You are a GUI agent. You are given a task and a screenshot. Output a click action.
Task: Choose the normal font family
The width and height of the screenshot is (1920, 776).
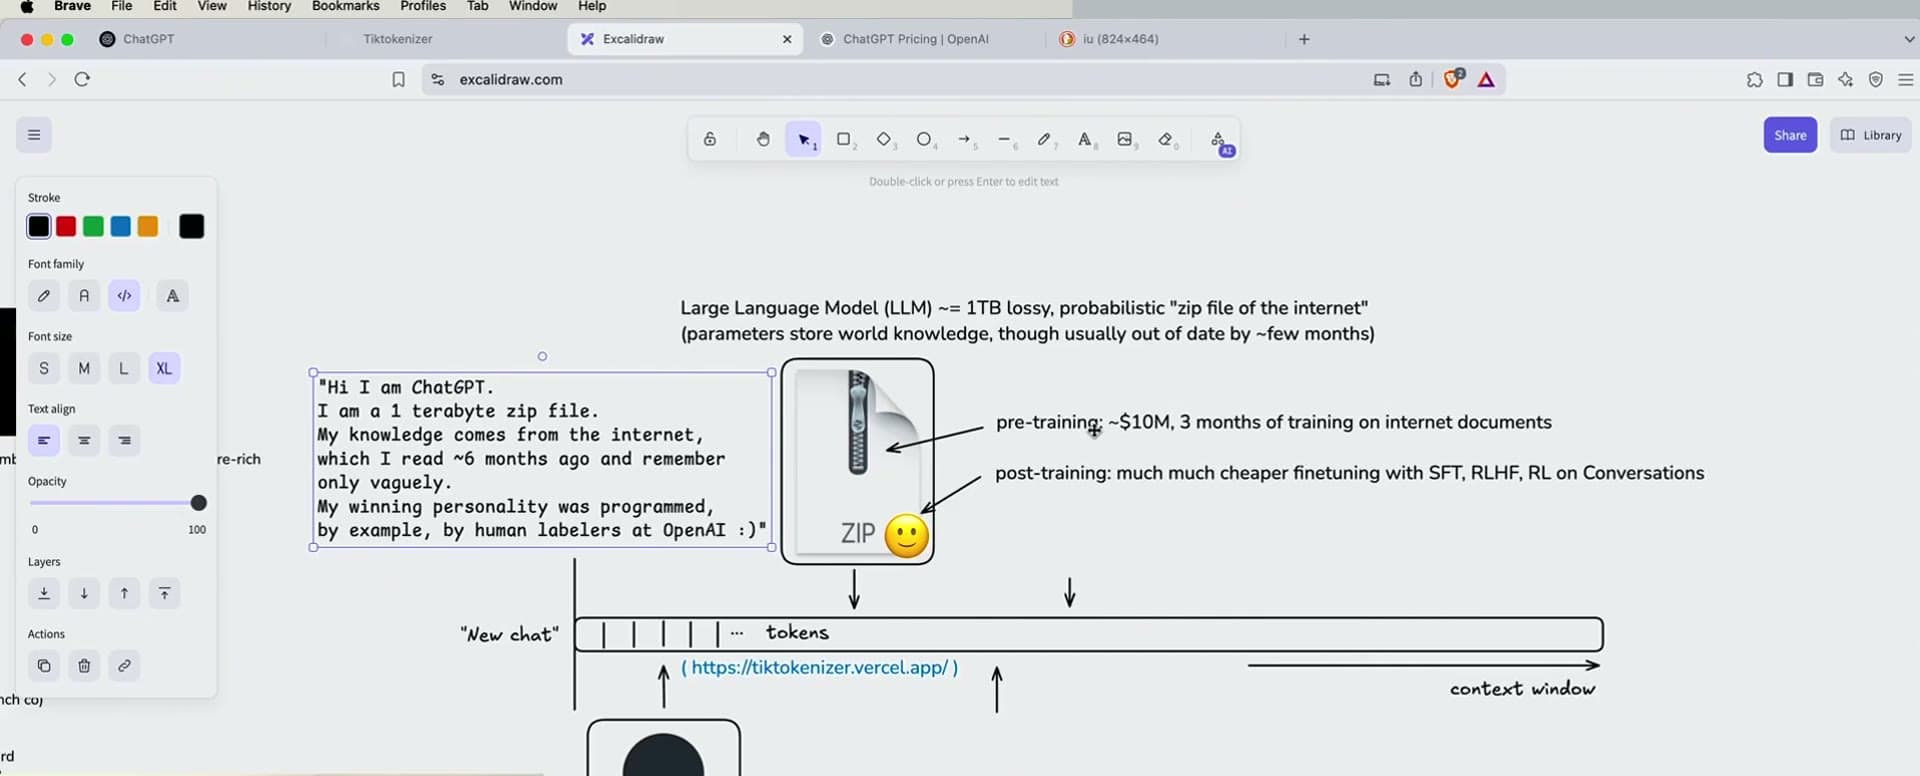click(x=84, y=296)
